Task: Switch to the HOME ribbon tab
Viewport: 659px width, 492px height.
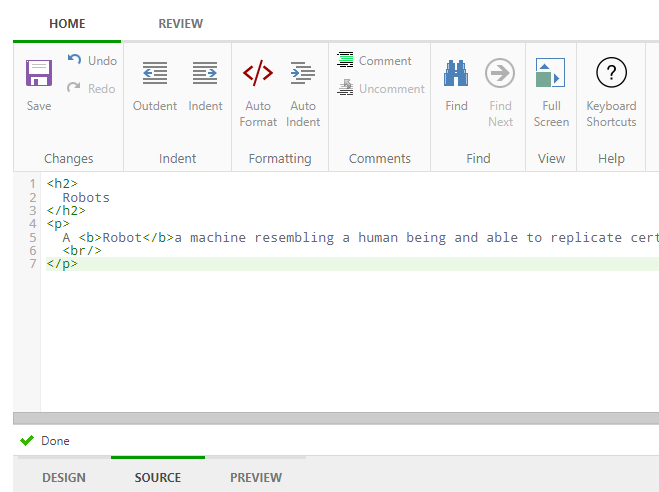Action: point(67,24)
